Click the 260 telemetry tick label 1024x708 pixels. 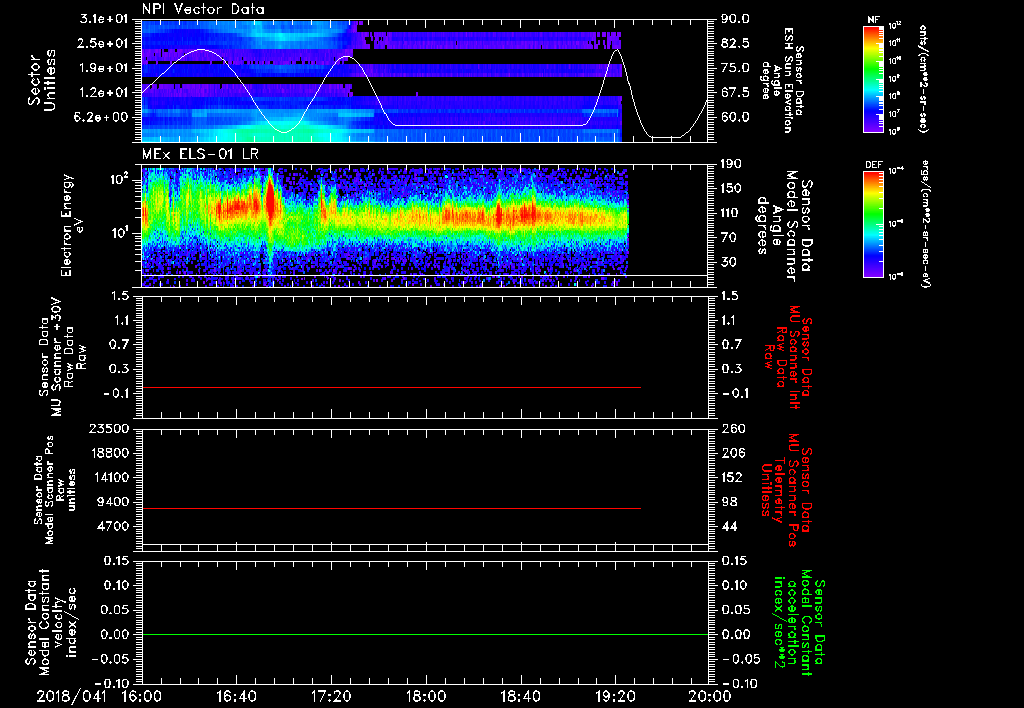733,428
